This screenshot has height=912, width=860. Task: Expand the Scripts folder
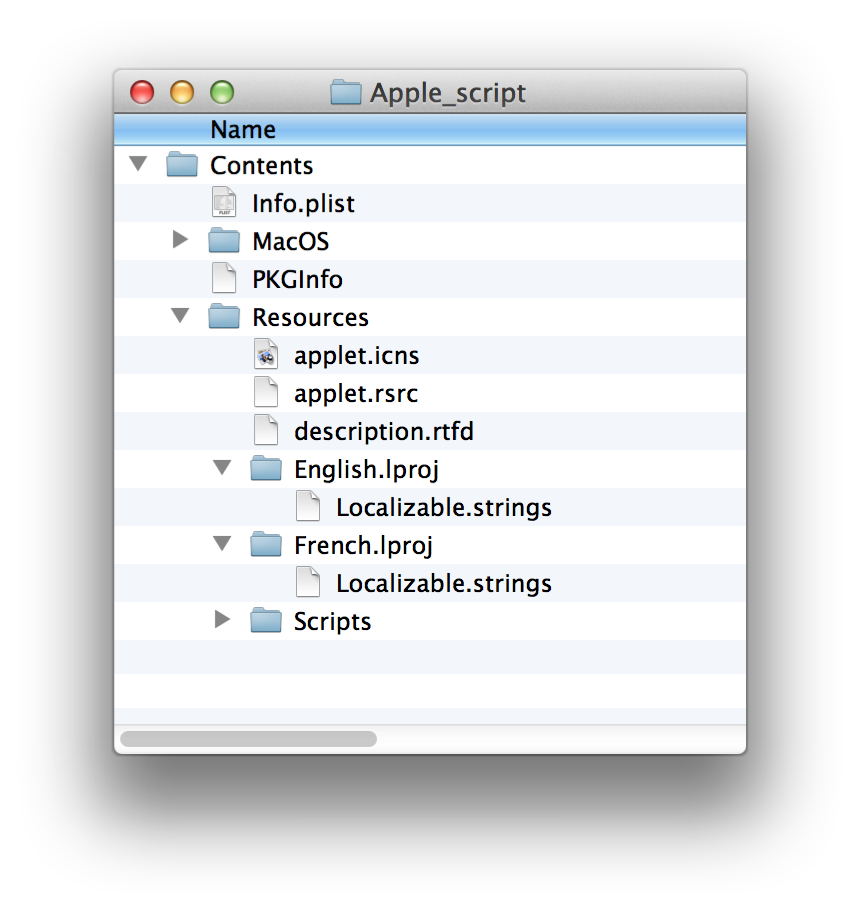click(x=222, y=619)
